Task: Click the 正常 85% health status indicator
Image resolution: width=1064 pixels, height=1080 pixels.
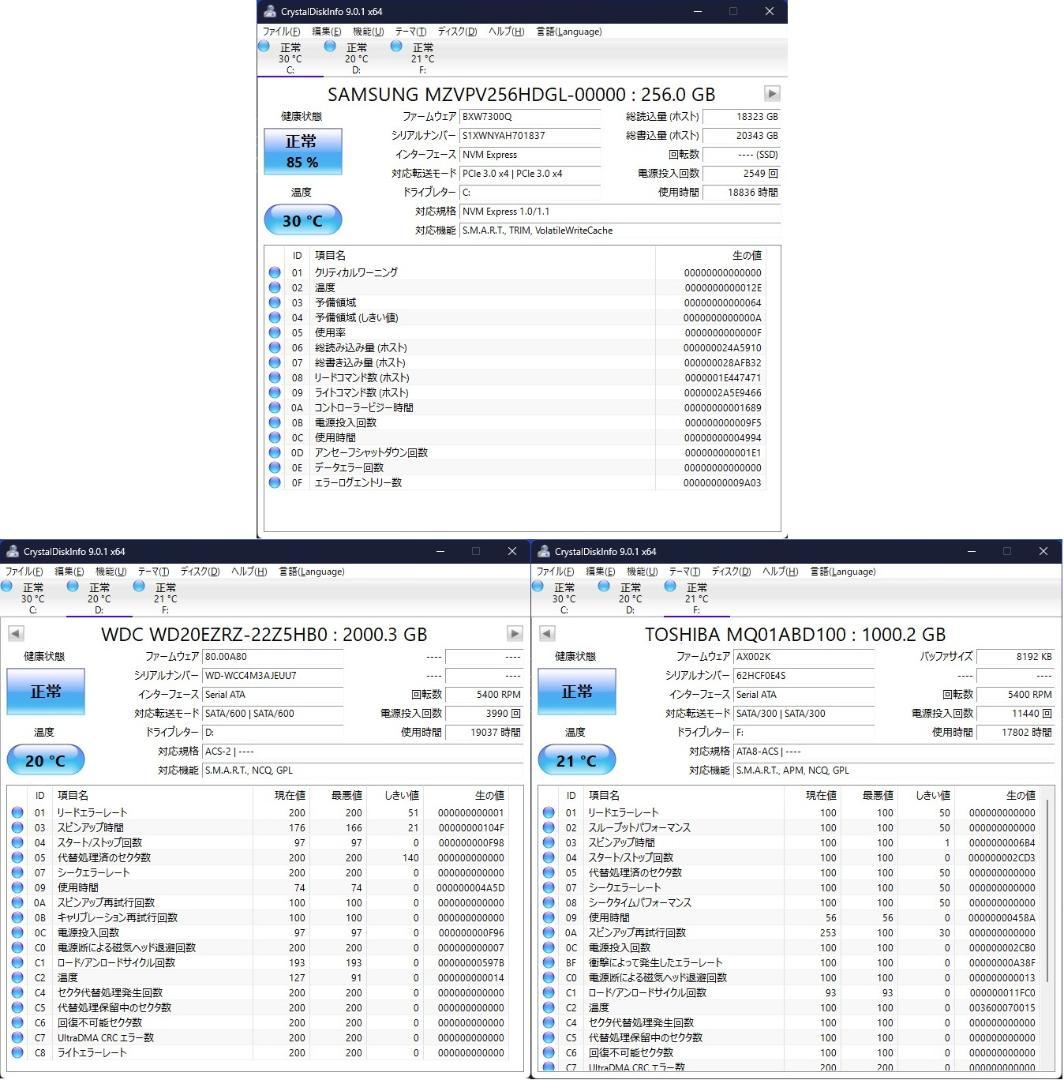Action: pos(302,150)
